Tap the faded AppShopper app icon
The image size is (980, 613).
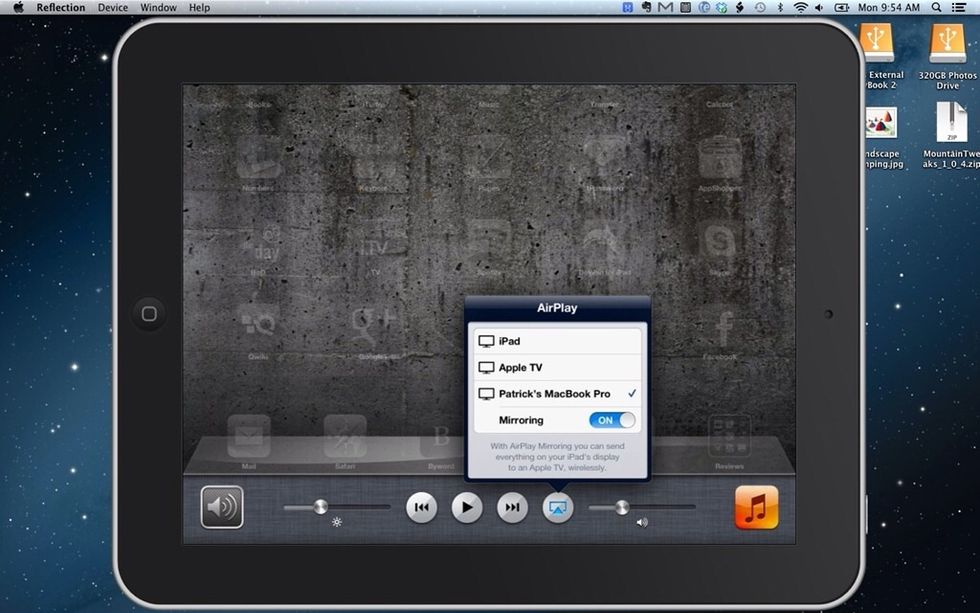(x=720, y=159)
